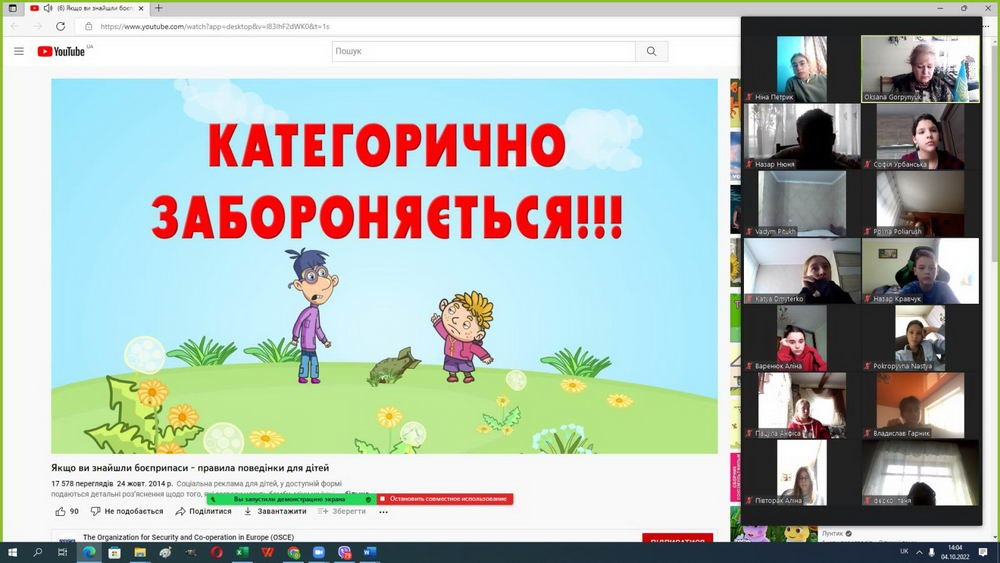Click the Завантажити download button
Viewport: 1000px width, 563px height.
point(275,511)
